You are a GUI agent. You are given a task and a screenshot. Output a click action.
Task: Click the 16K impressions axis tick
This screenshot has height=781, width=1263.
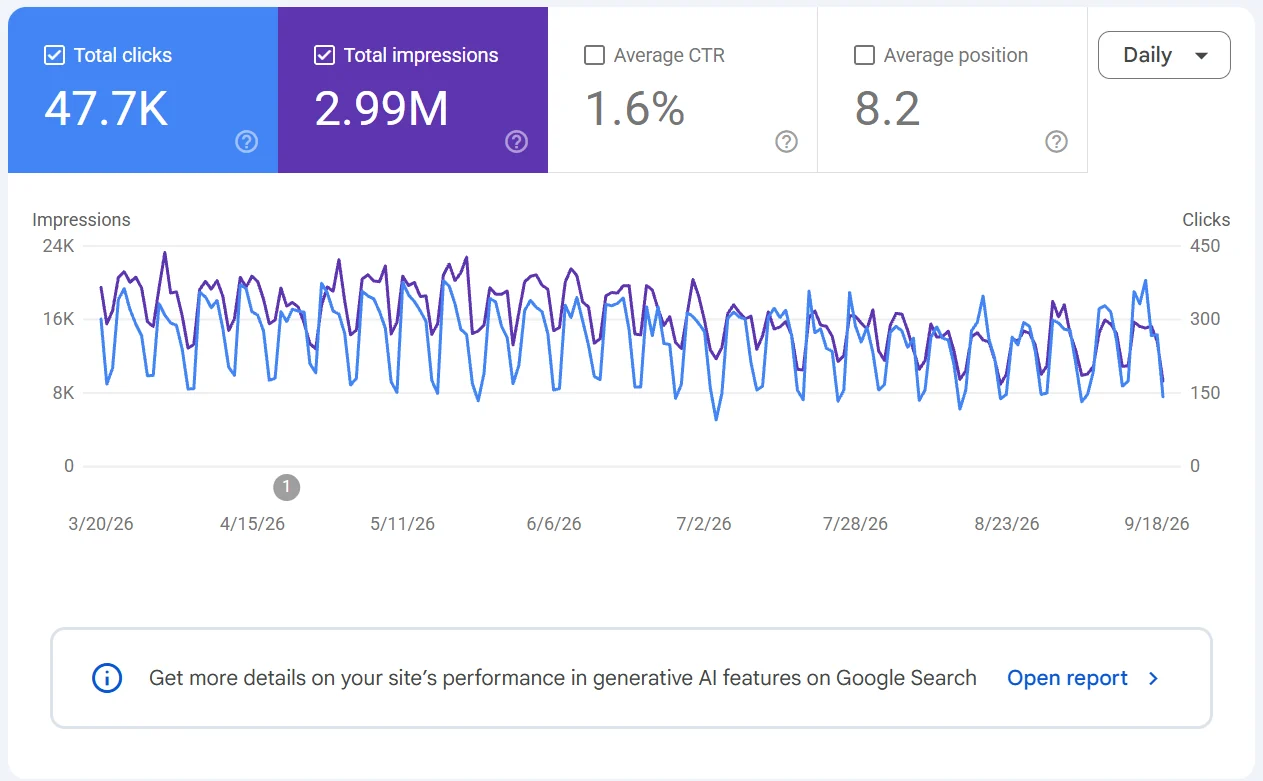coord(57,319)
